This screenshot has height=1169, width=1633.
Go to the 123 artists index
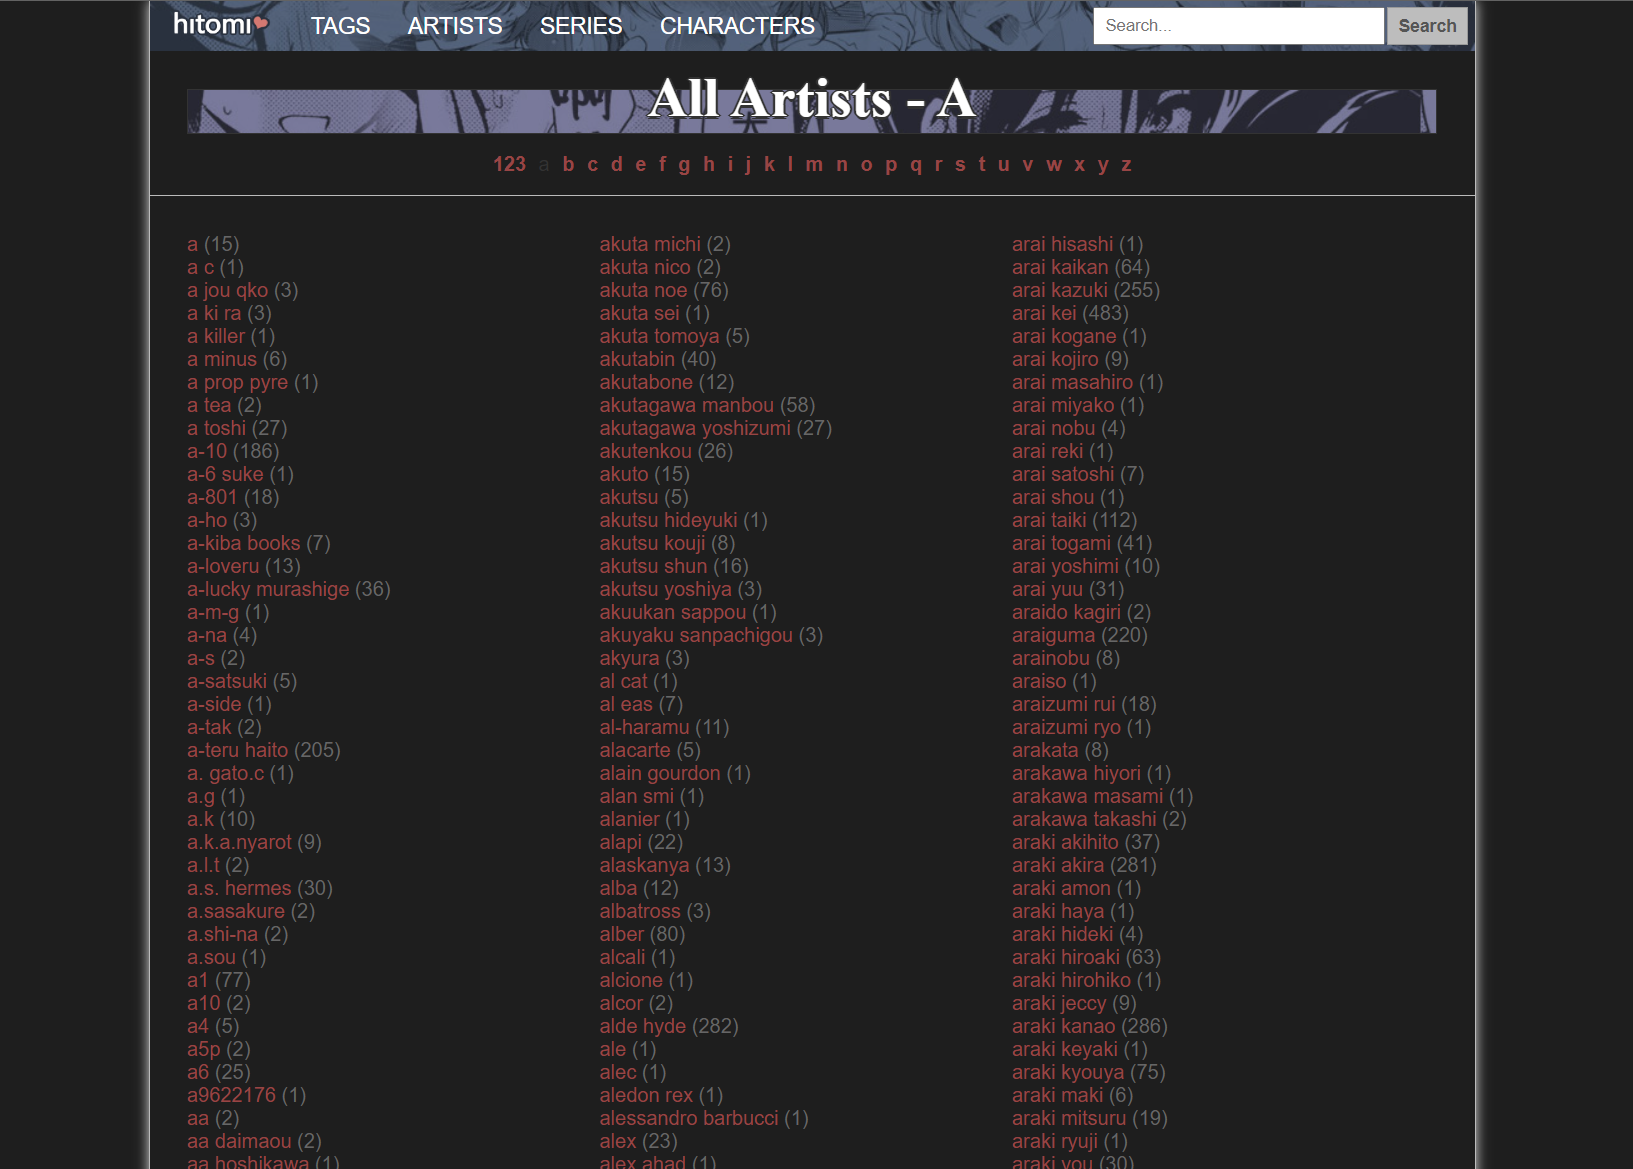pyautogui.click(x=510, y=165)
